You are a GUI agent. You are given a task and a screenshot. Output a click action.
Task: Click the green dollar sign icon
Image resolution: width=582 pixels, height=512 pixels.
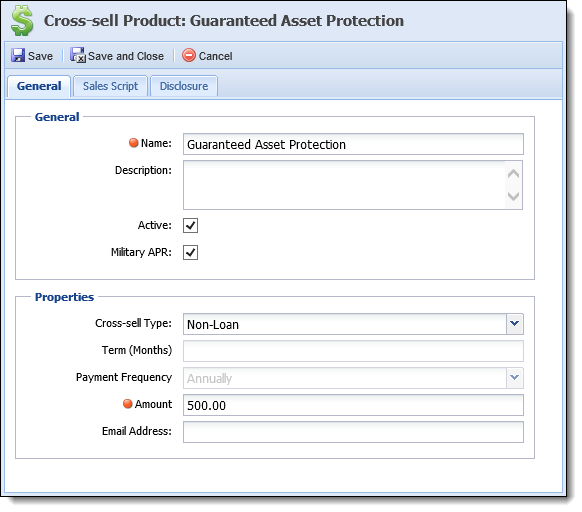coord(22,21)
